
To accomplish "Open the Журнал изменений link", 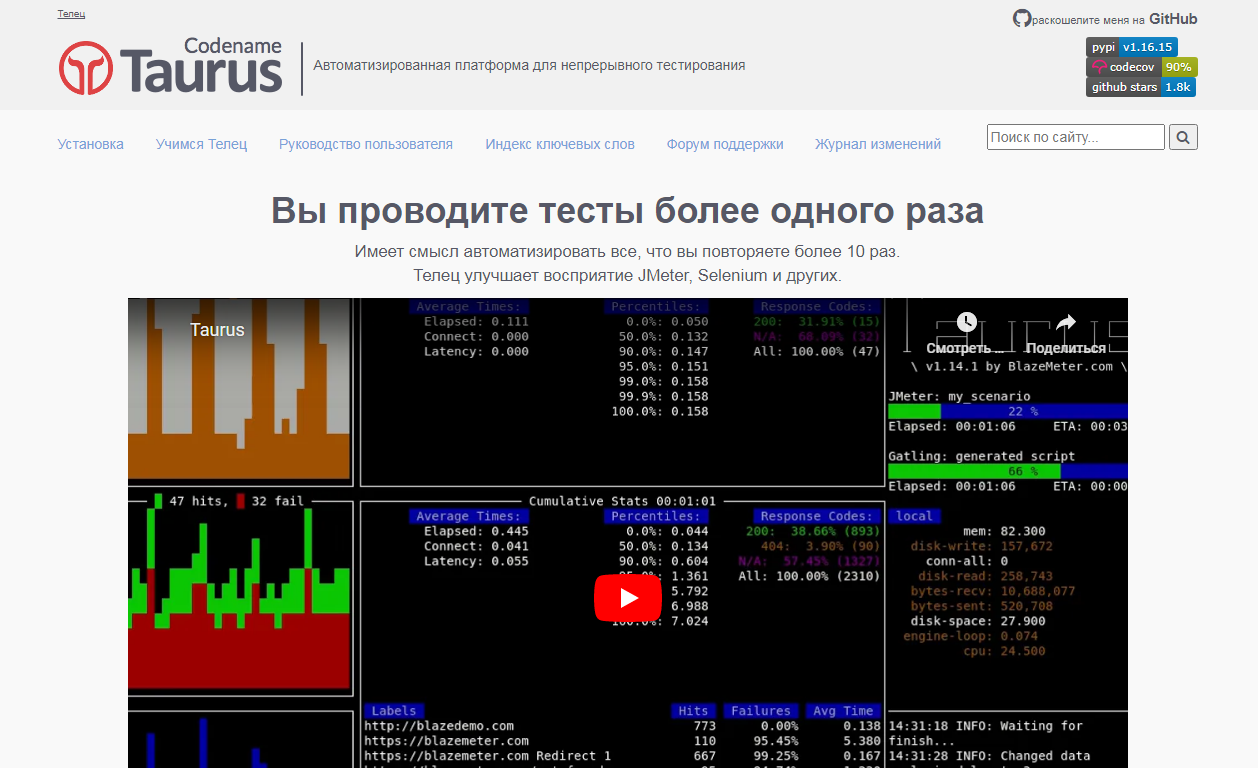I will coord(878,144).
